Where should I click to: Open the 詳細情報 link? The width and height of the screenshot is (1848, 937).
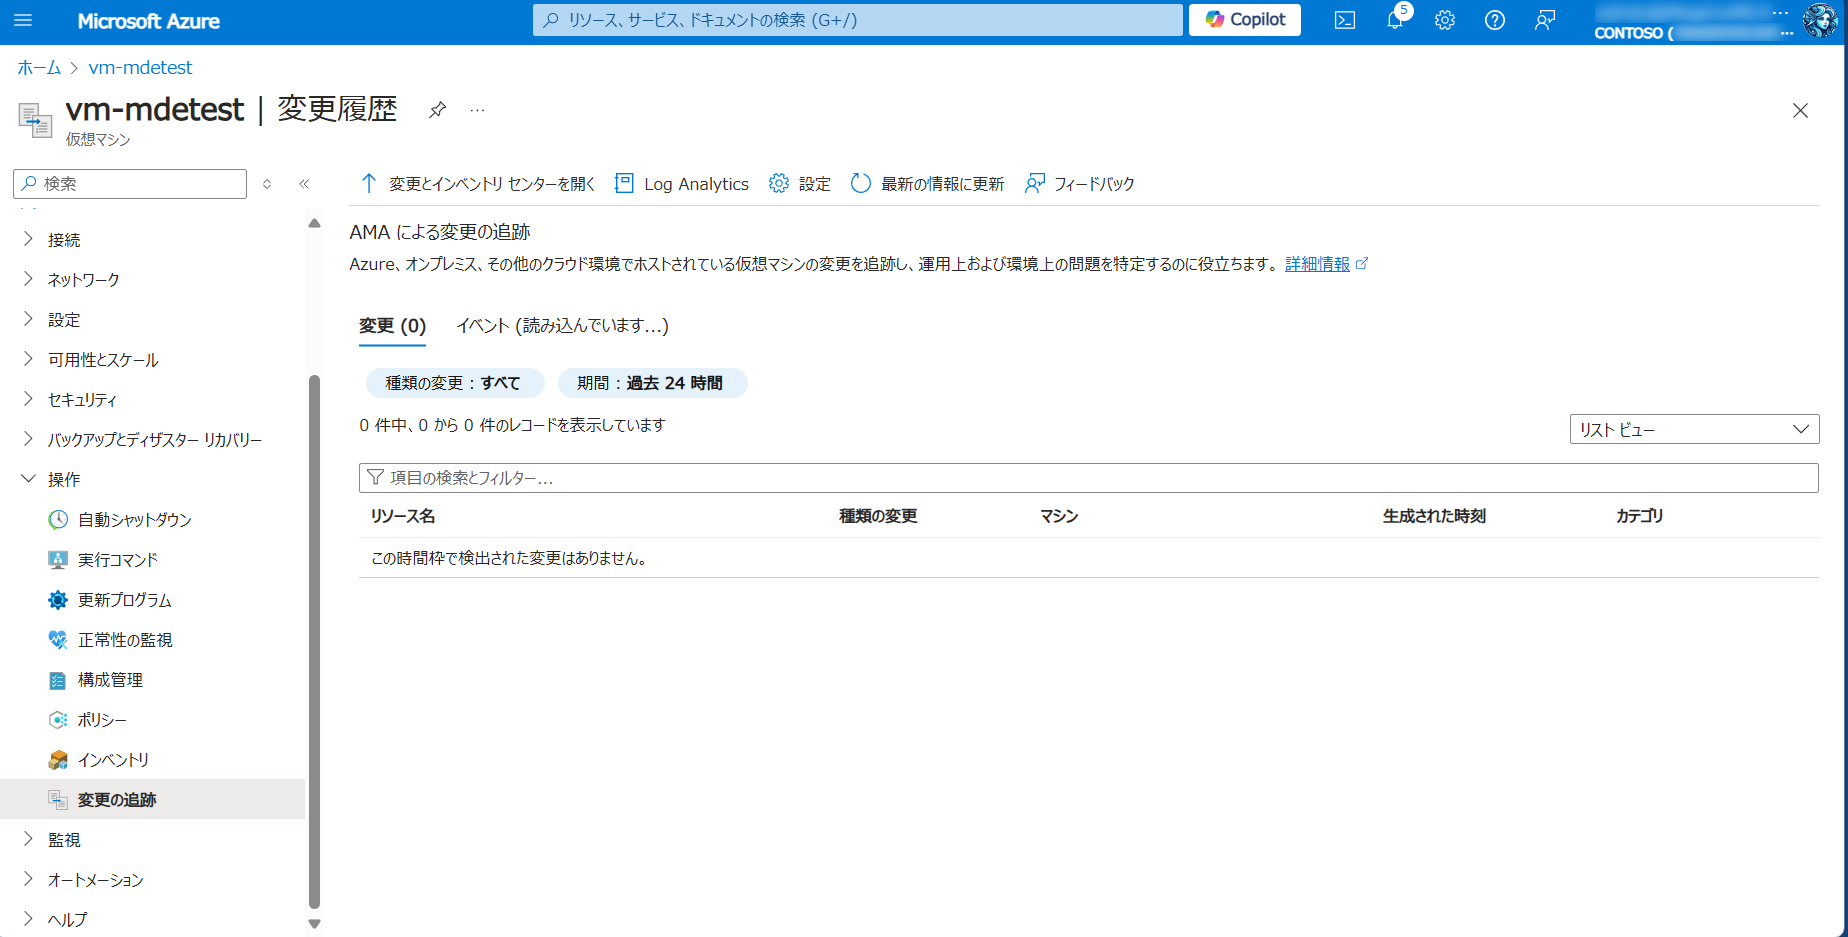1317,264
